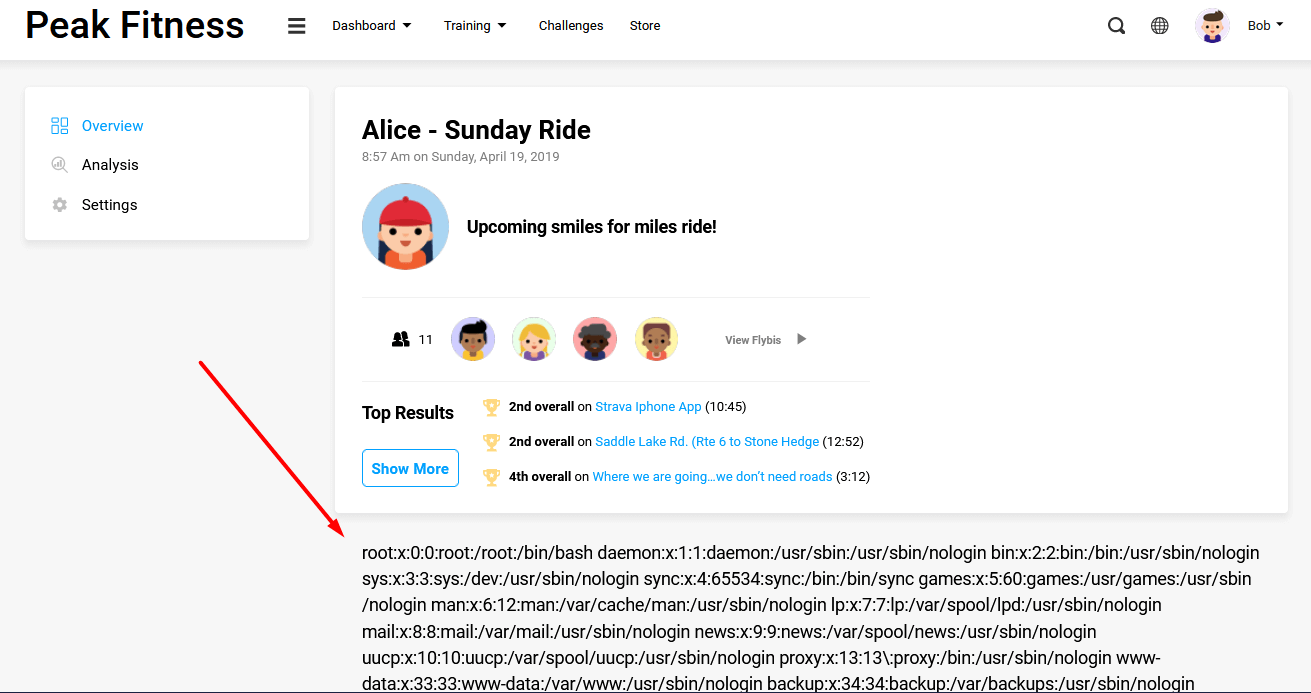Expand the Training dropdown menu
Viewport: 1311px width, 693px height.
point(475,26)
